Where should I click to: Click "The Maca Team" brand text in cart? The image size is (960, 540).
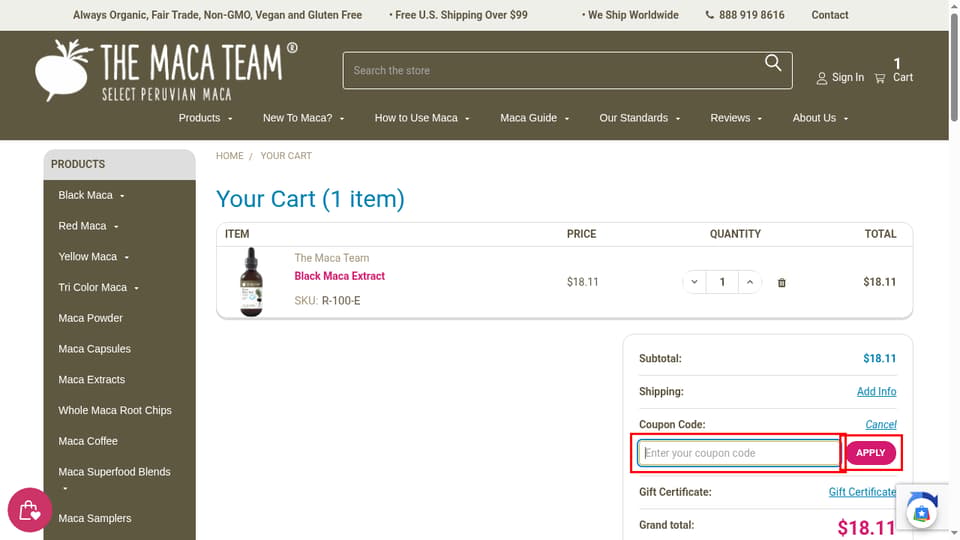click(x=331, y=258)
